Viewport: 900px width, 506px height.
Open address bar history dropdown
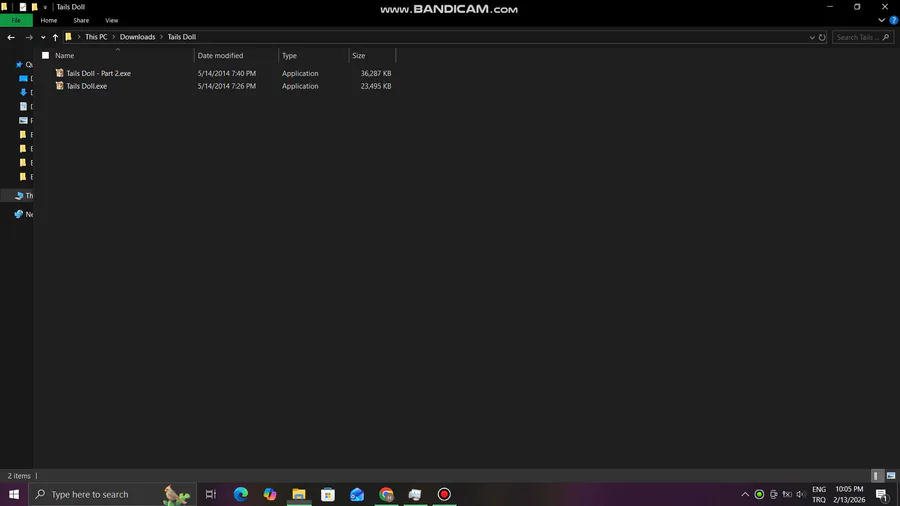point(812,37)
